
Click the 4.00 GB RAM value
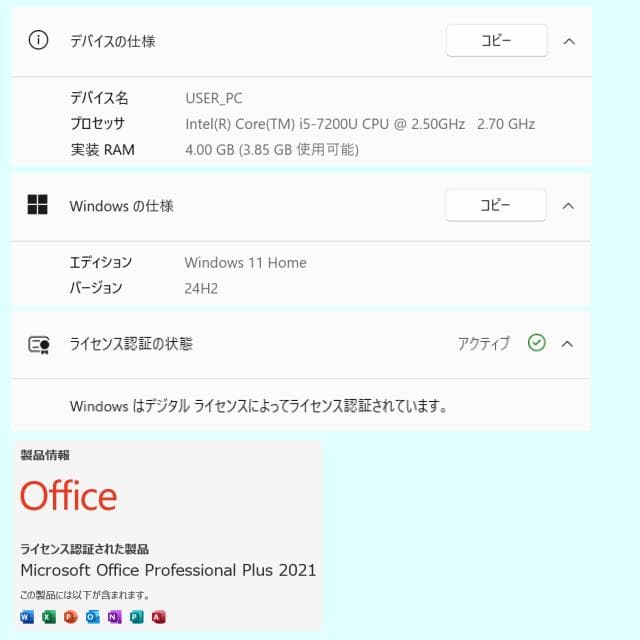(272, 150)
